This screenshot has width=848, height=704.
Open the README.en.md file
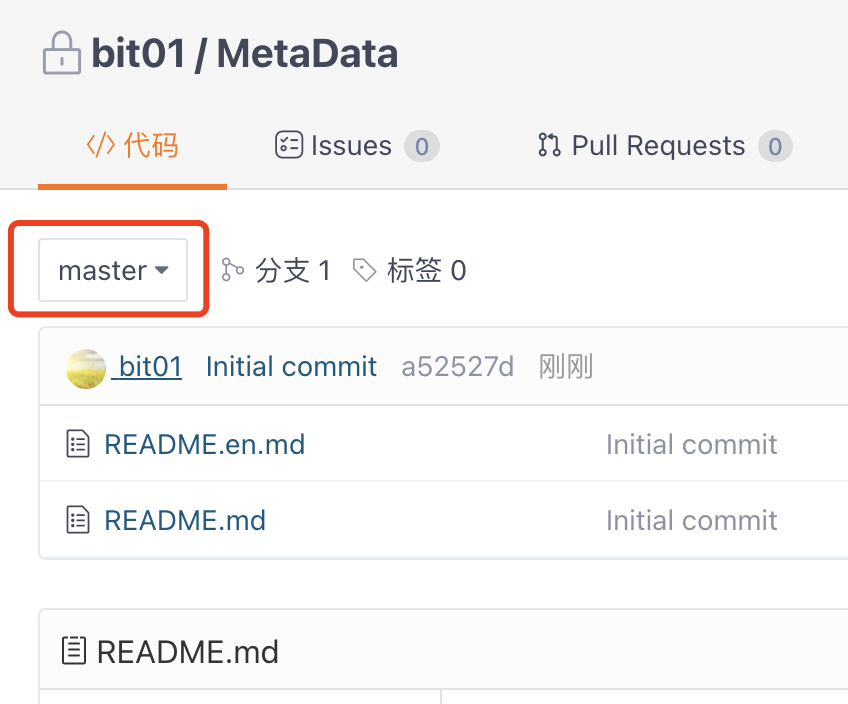[204, 444]
